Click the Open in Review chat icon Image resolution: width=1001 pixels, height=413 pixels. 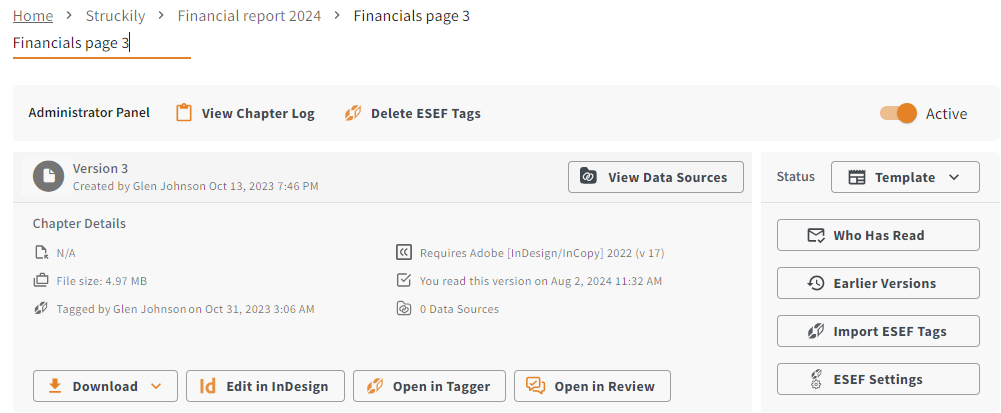point(536,386)
